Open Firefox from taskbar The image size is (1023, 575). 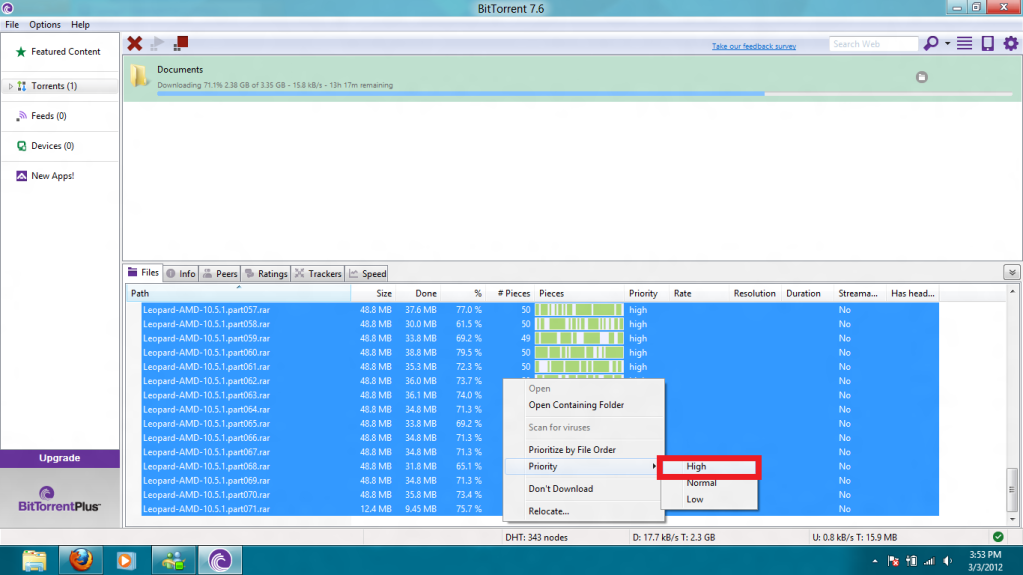point(81,561)
